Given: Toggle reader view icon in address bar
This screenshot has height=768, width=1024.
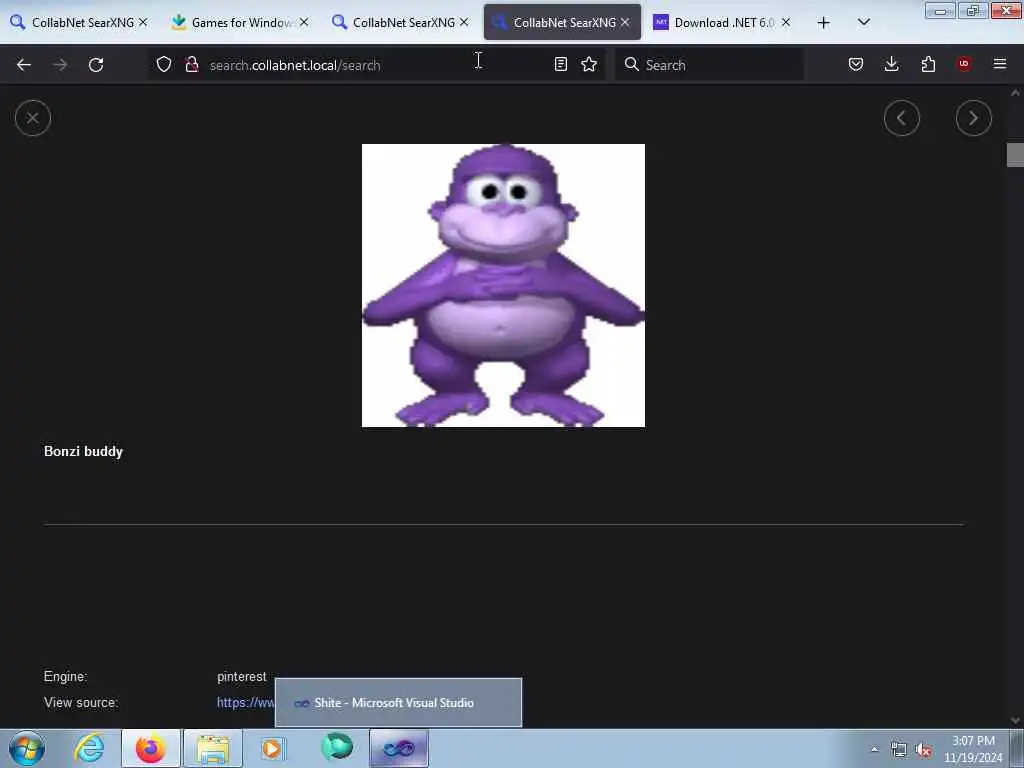Looking at the screenshot, I should tap(560, 64).
